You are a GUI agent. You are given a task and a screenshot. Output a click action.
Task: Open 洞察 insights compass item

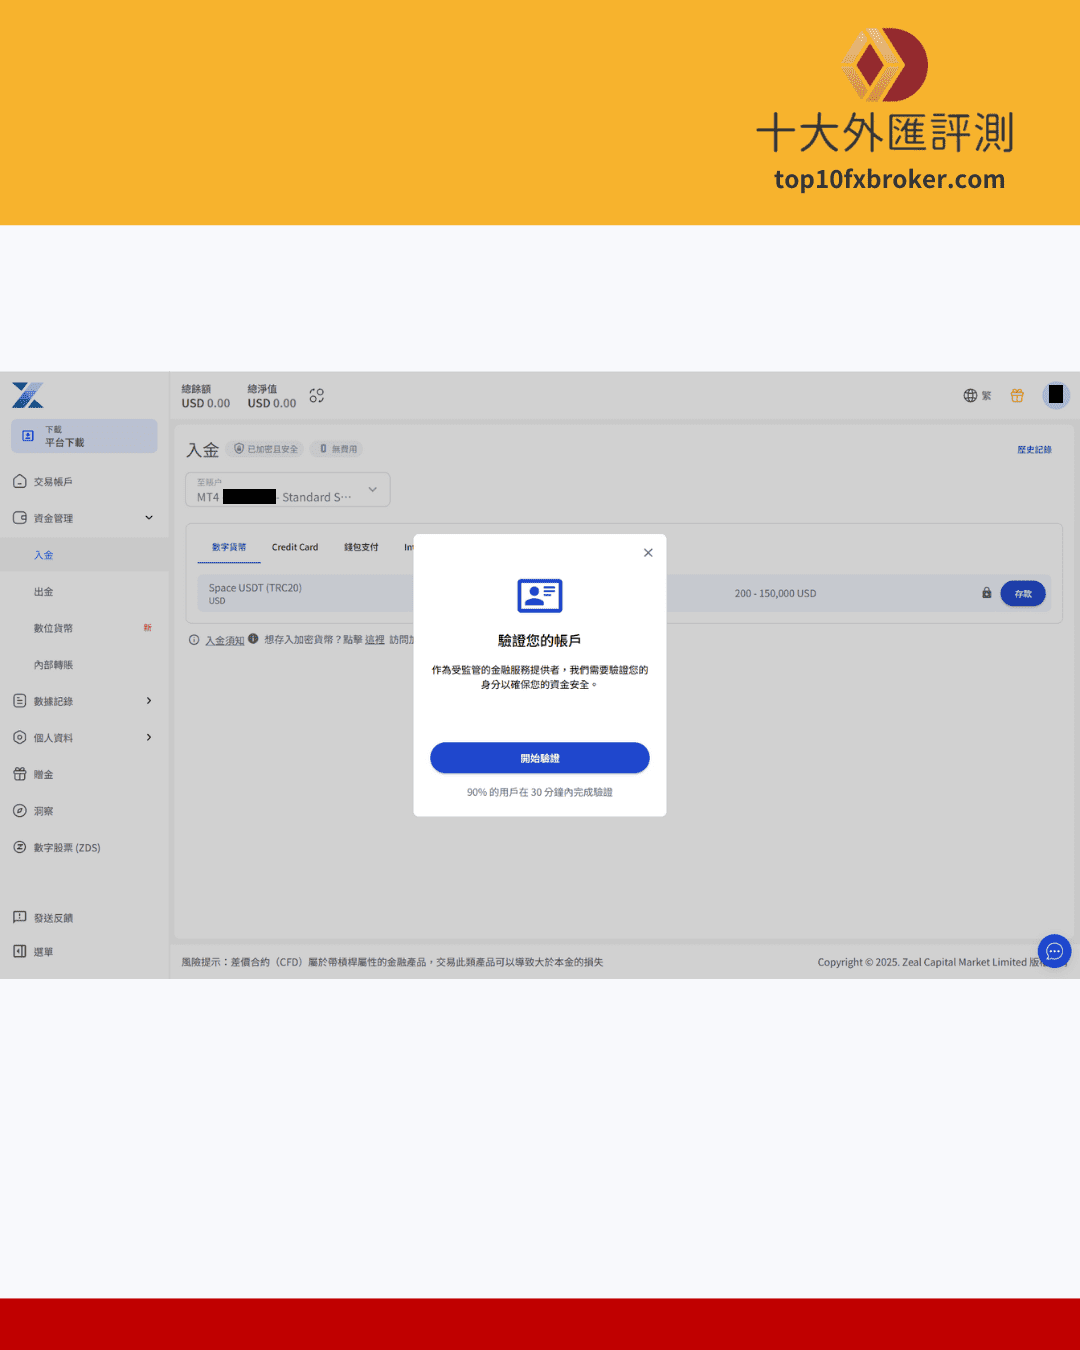pyautogui.click(x=43, y=811)
